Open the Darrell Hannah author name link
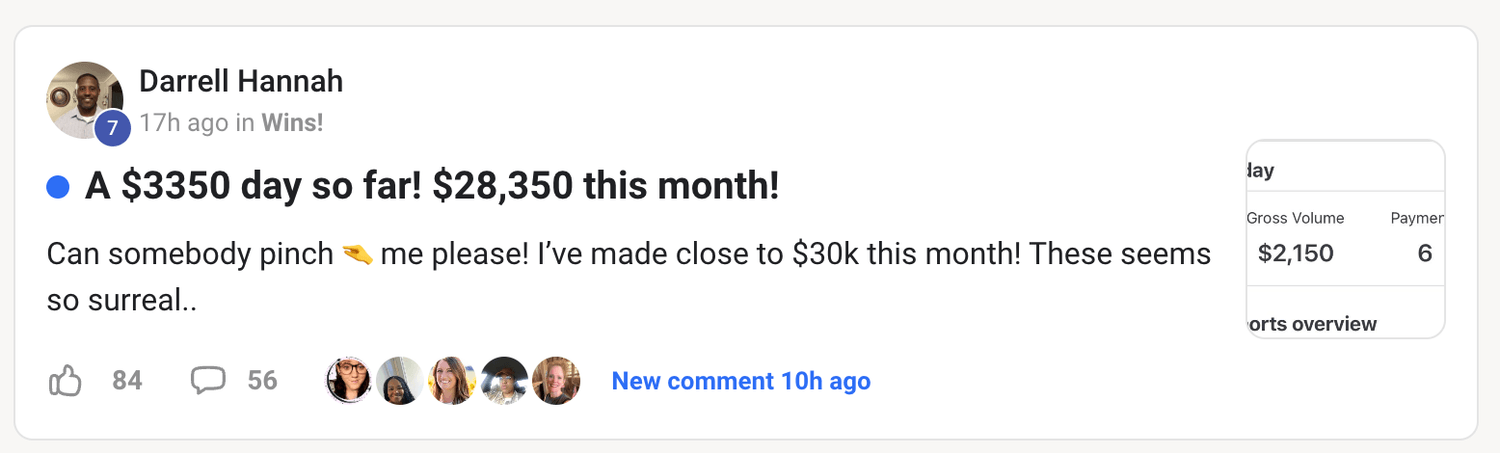 coord(241,81)
